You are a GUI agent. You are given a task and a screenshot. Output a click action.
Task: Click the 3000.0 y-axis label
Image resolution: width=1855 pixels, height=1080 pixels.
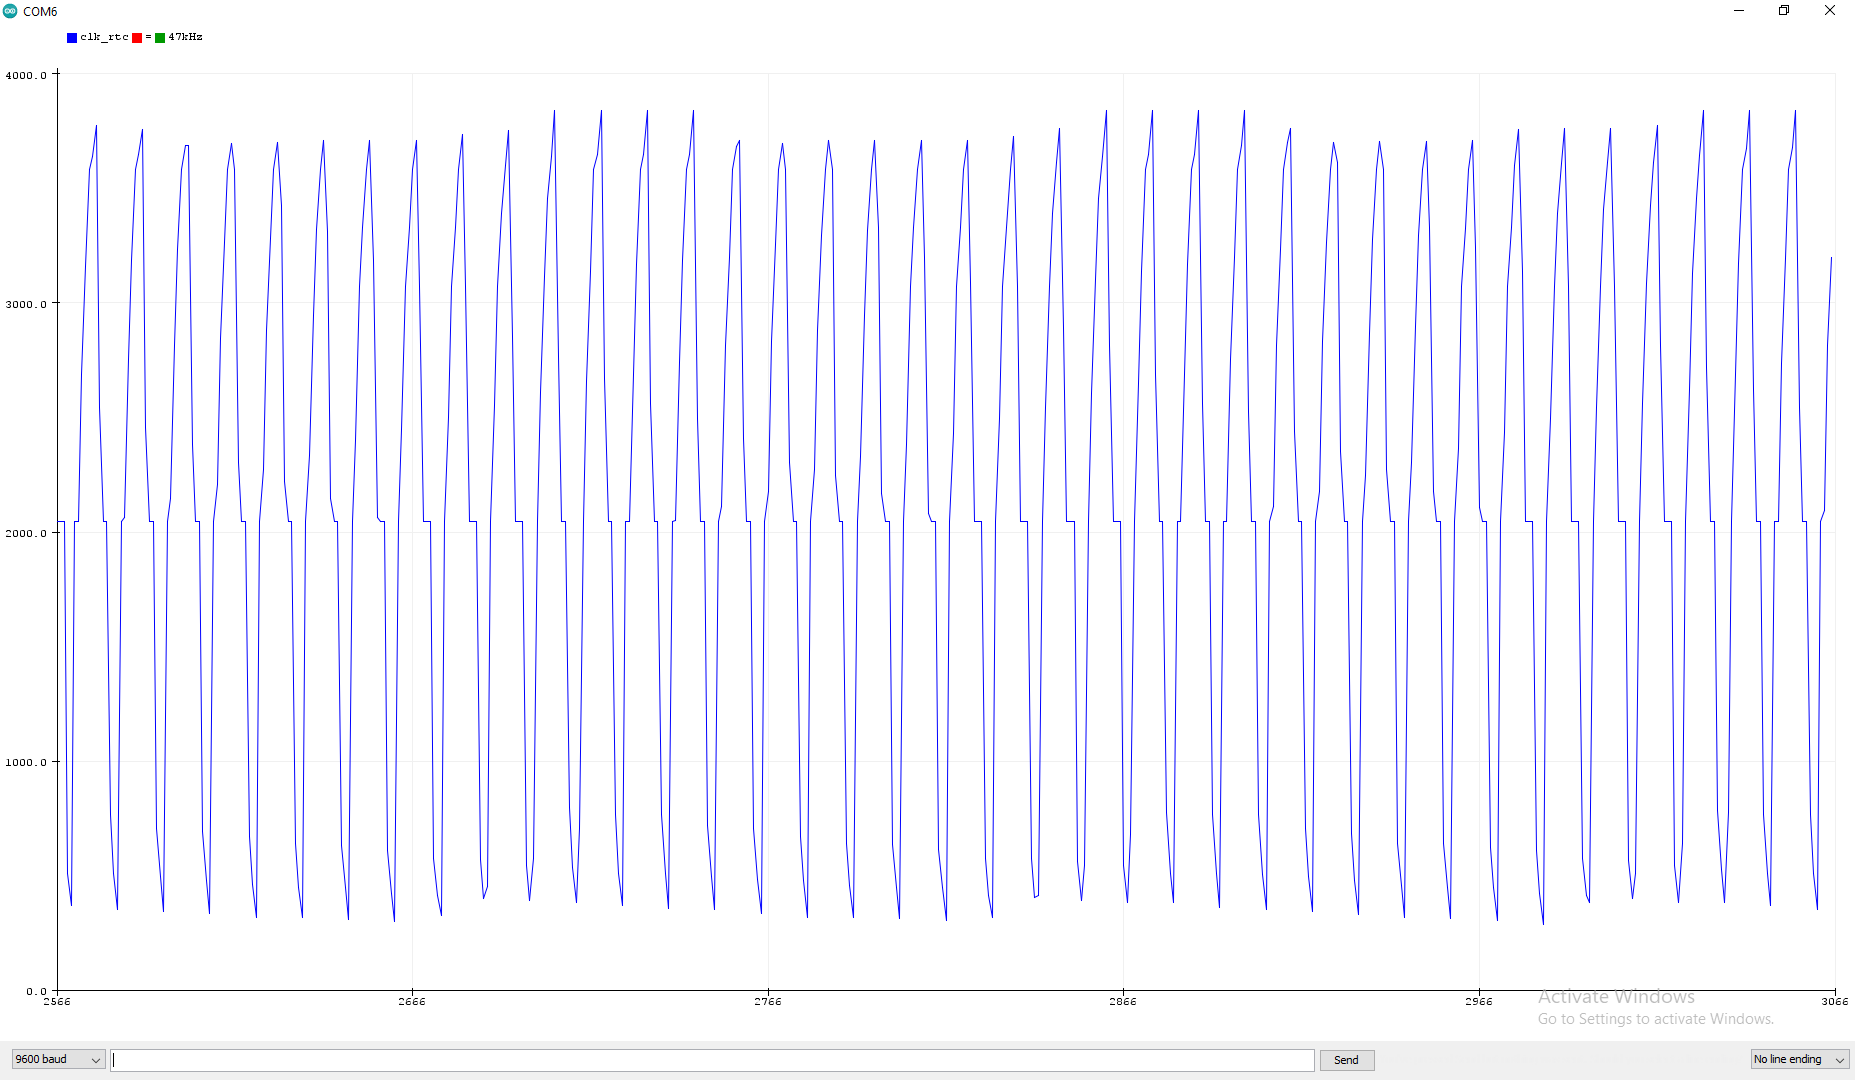(26, 304)
